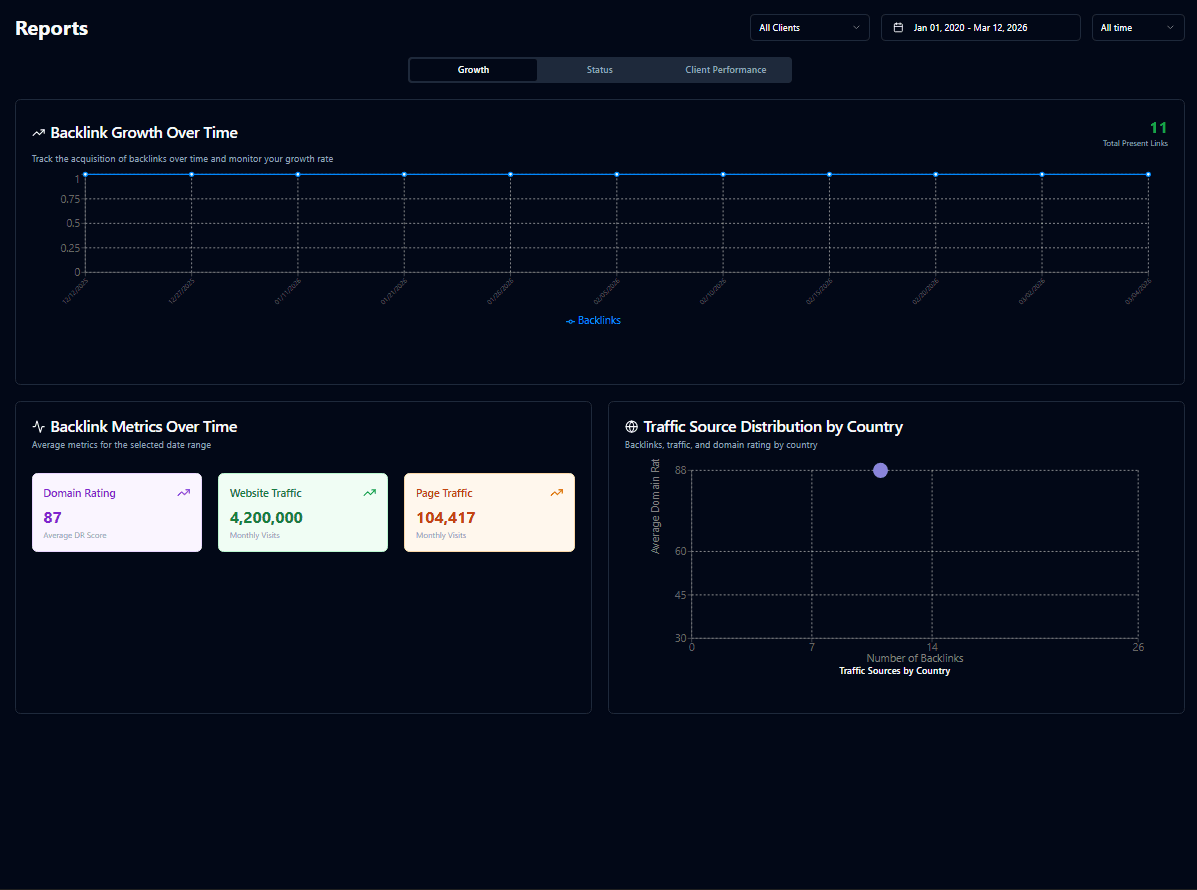Click the Backlinks legend line marker icon
This screenshot has height=890, width=1197.
pyautogui.click(x=570, y=321)
